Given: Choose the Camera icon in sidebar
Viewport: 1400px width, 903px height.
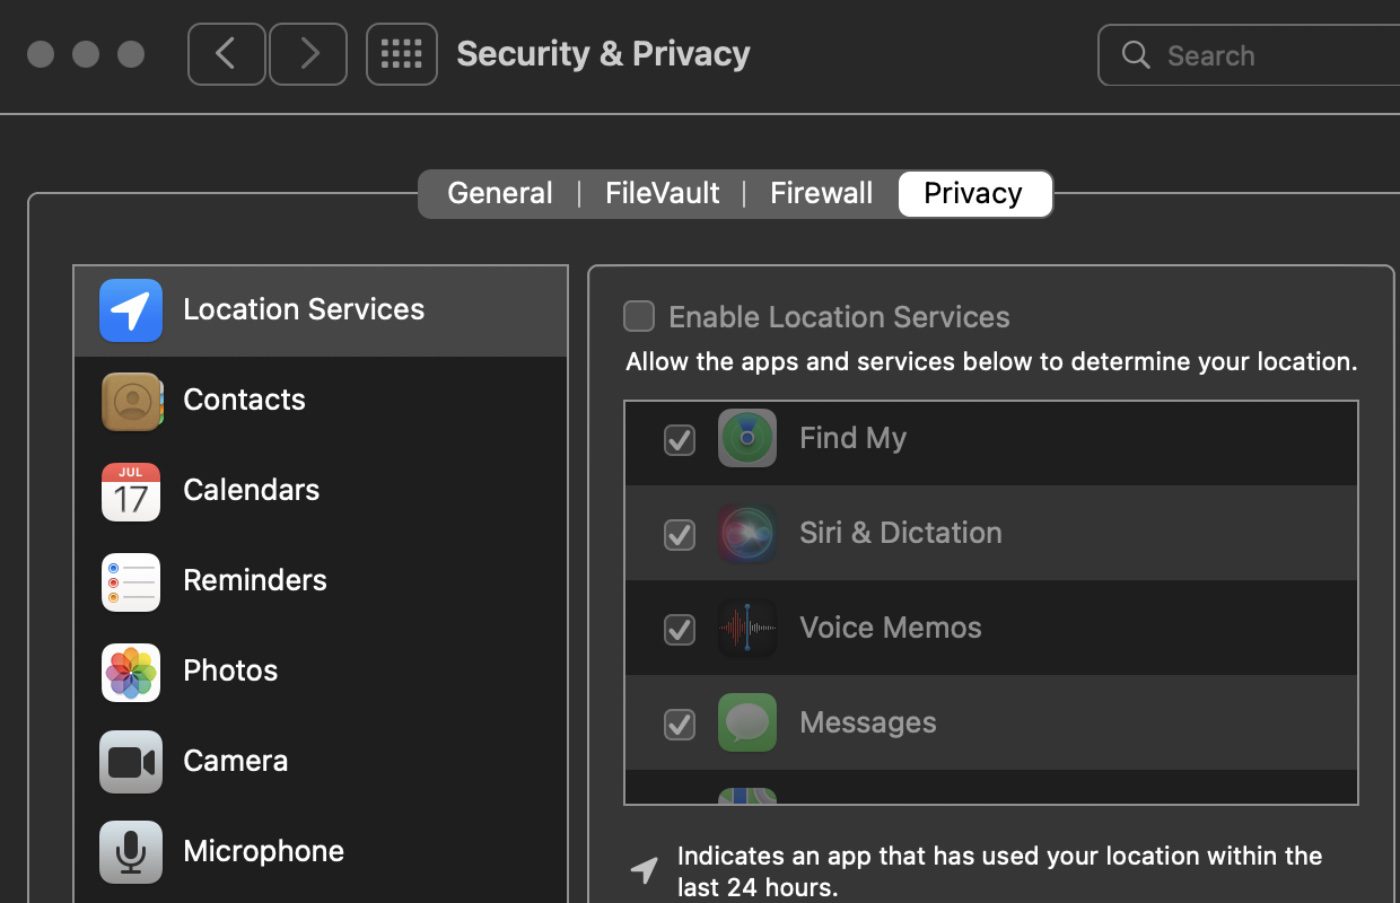Looking at the screenshot, I should click(131, 762).
